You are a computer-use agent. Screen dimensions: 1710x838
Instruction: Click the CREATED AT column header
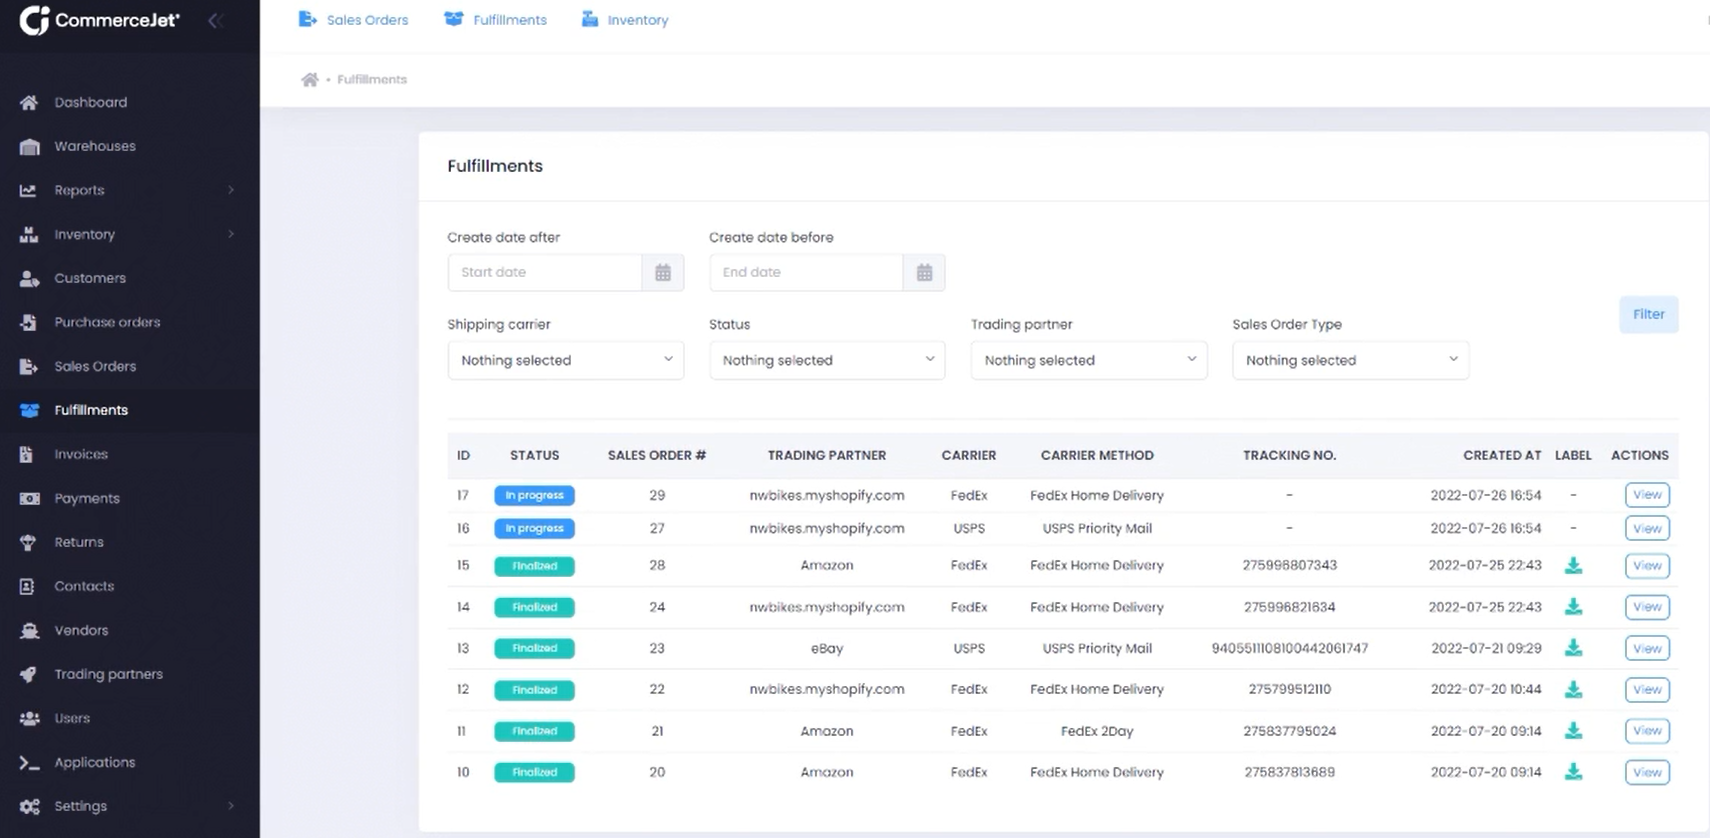pyautogui.click(x=1502, y=455)
